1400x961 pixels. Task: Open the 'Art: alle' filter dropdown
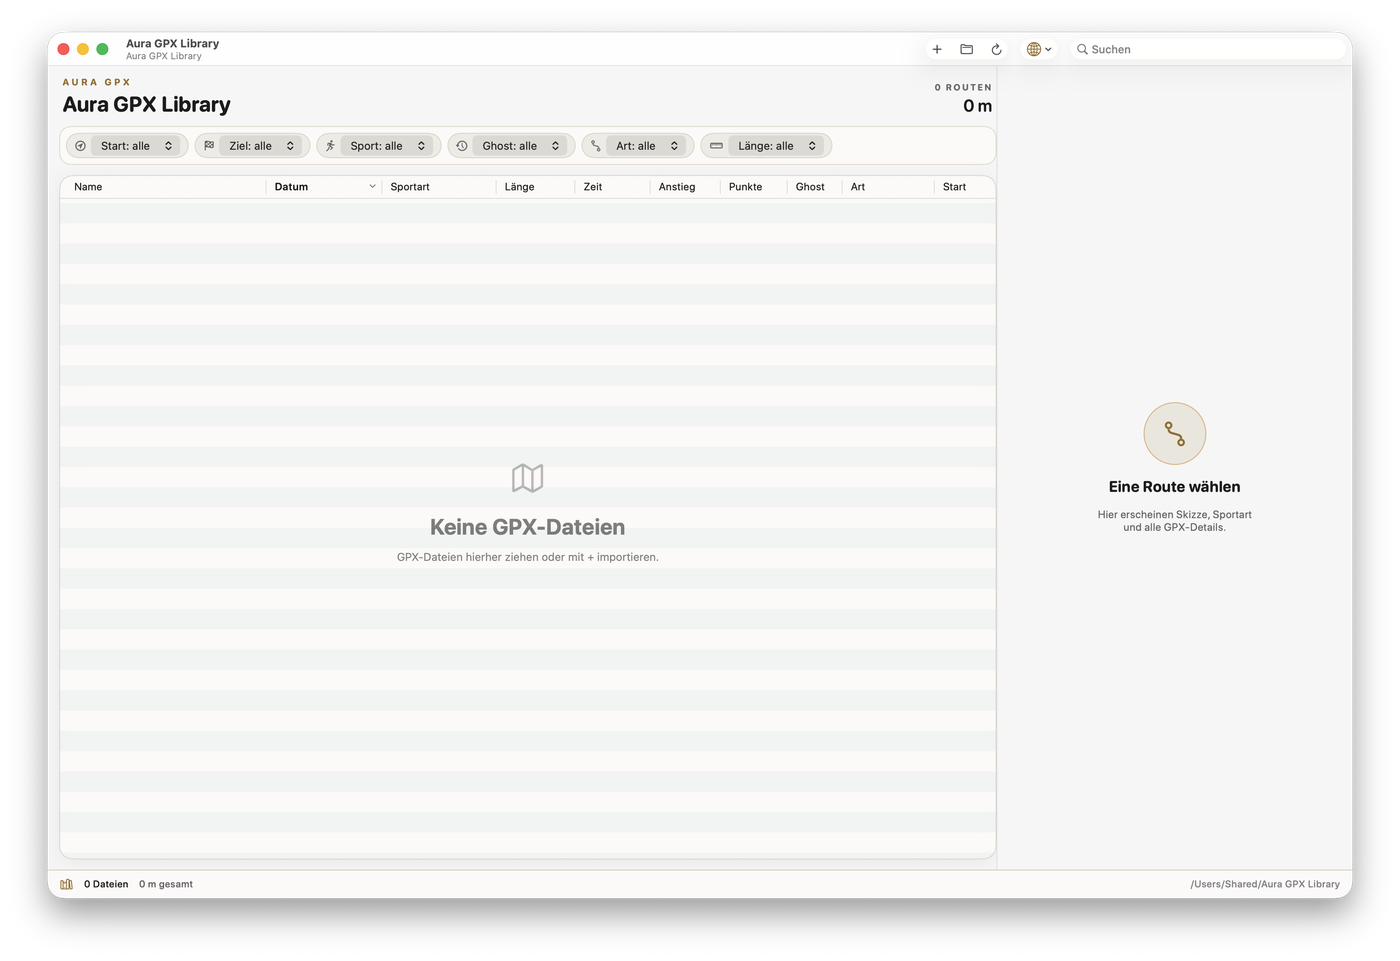(x=647, y=146)
